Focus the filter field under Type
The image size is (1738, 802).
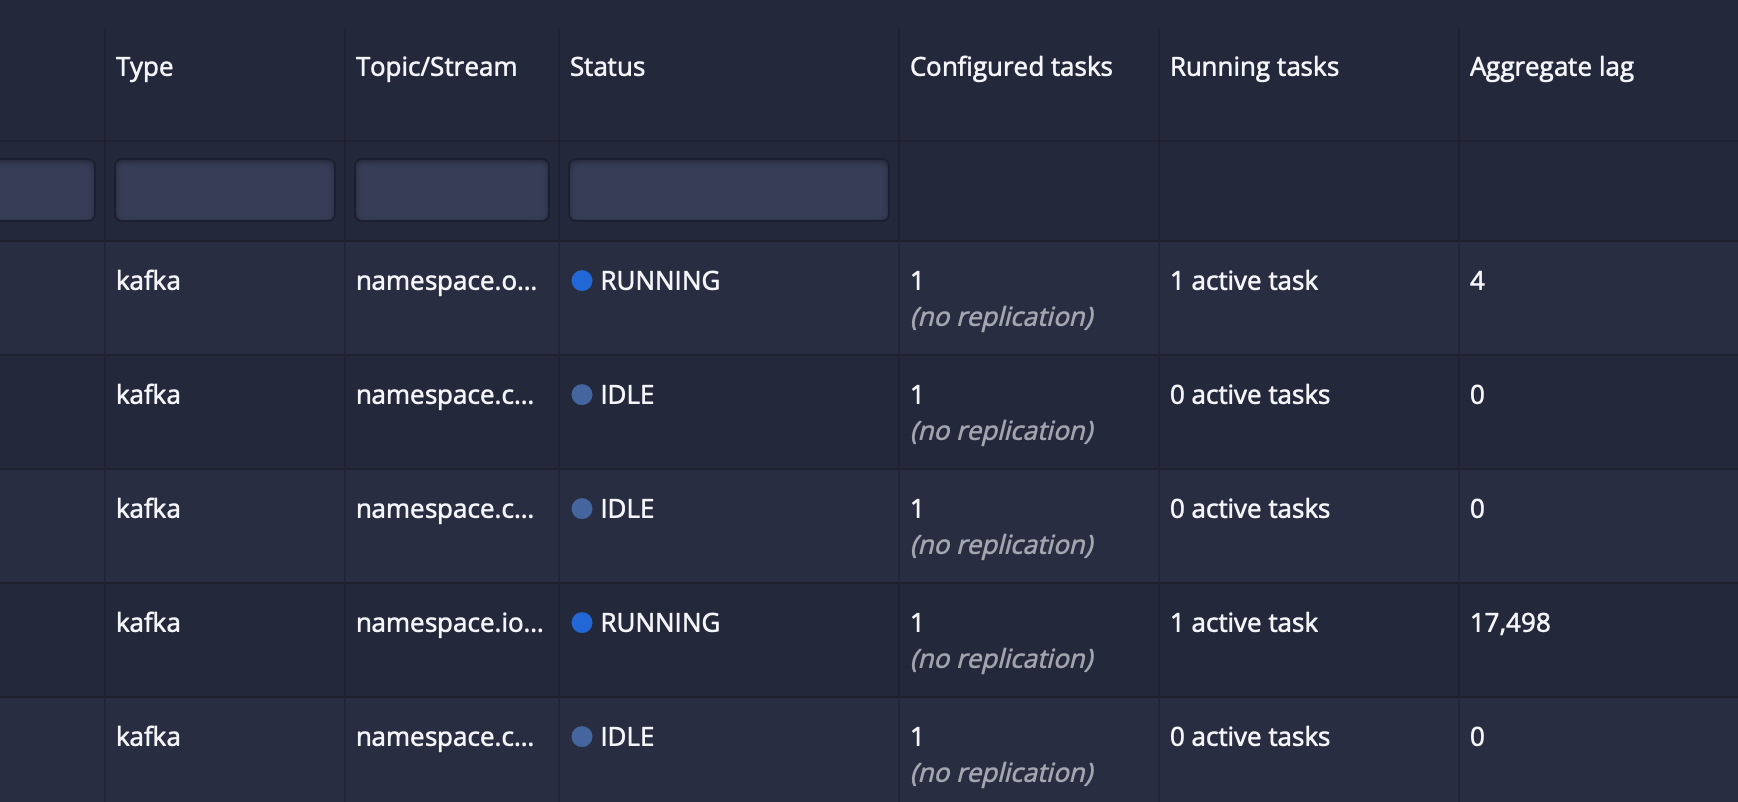(x=225, y=190)
